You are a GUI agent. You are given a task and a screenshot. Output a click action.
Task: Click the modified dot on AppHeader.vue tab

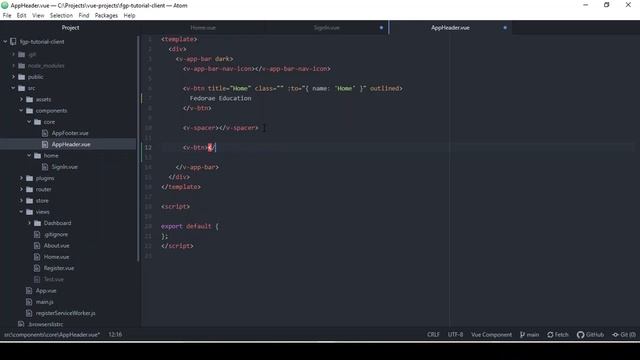point(505,28)
